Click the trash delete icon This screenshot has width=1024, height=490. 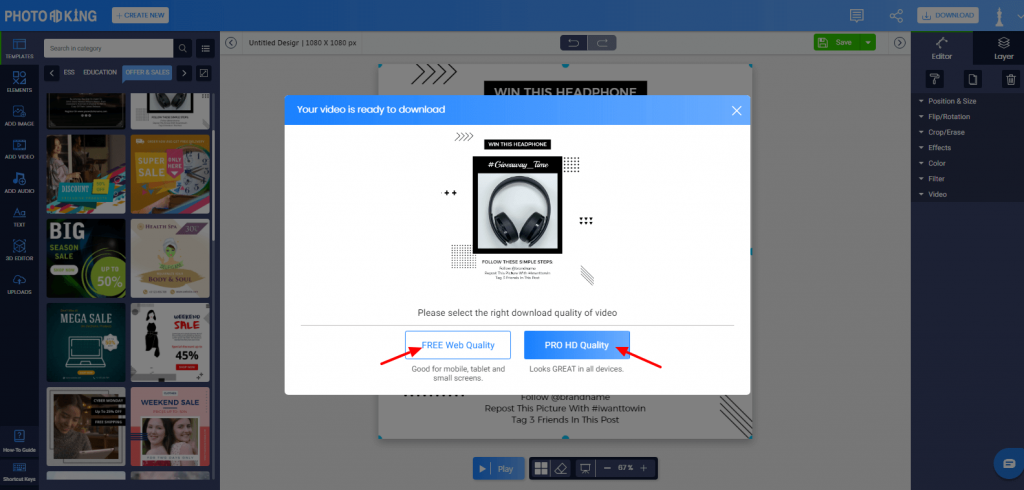click(1010, 80)
